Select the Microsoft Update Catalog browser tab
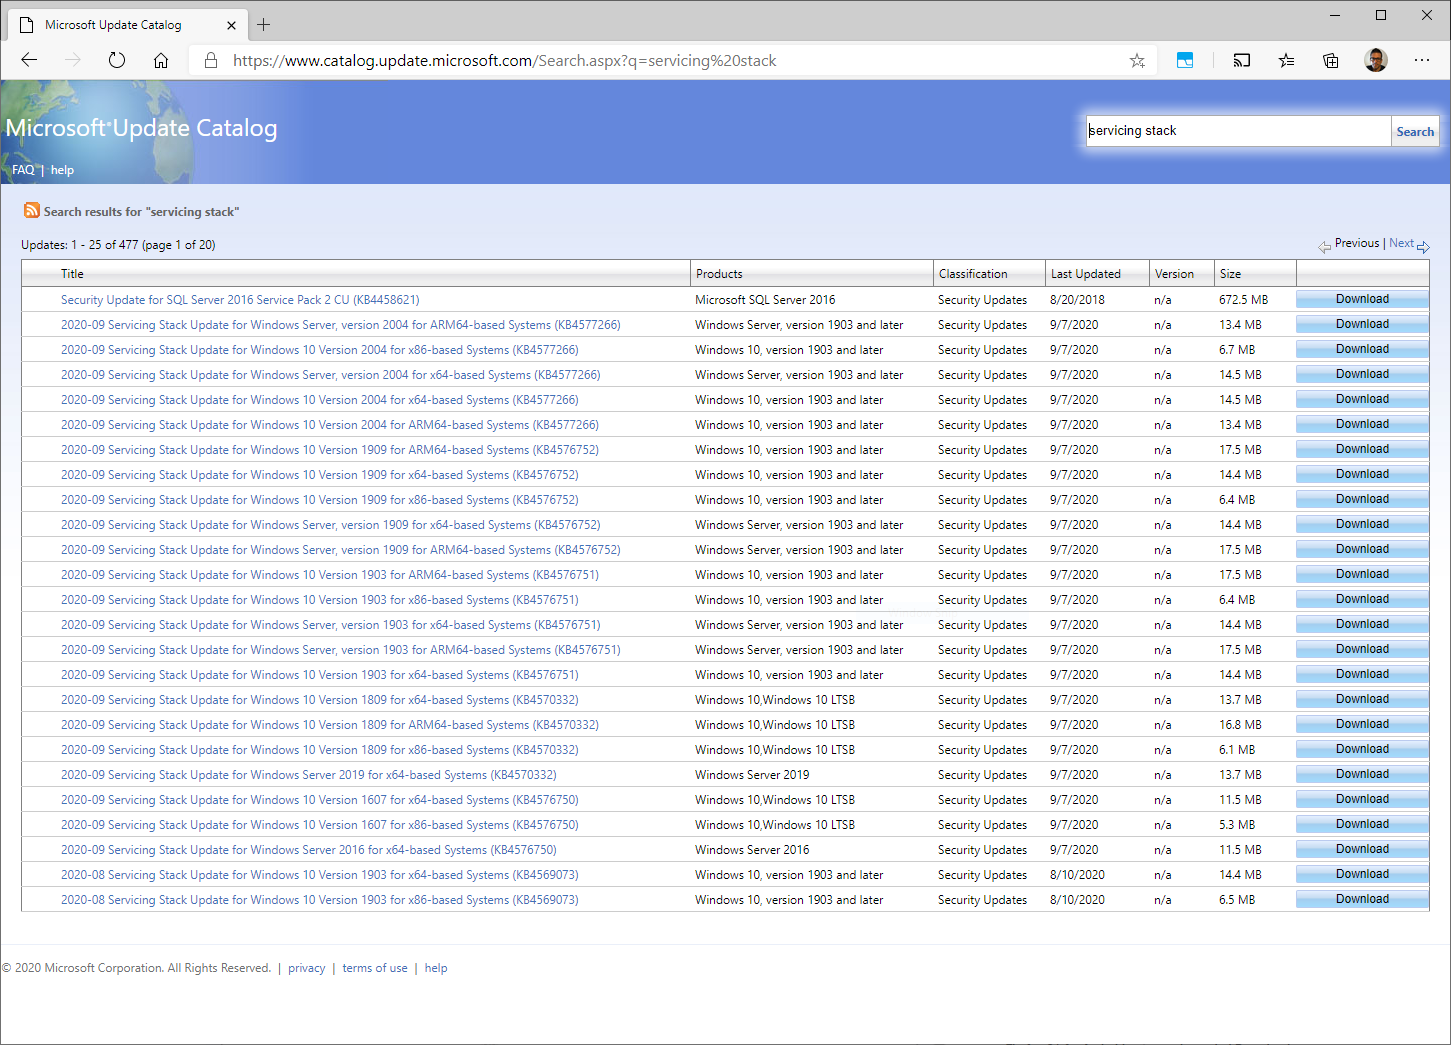The width and height of the screenshot is (1451, 1045). pos(129,25)
